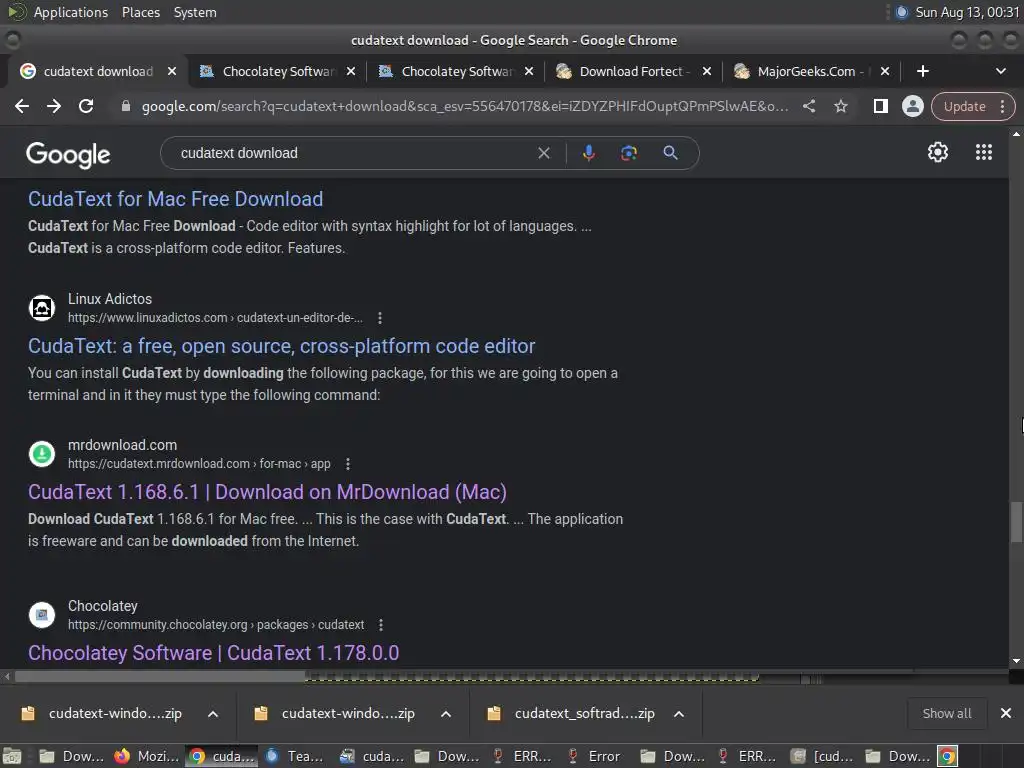Screen dimensions: 1024x768
Task: Open the Google apps grid
Action: tap(984, 152)
